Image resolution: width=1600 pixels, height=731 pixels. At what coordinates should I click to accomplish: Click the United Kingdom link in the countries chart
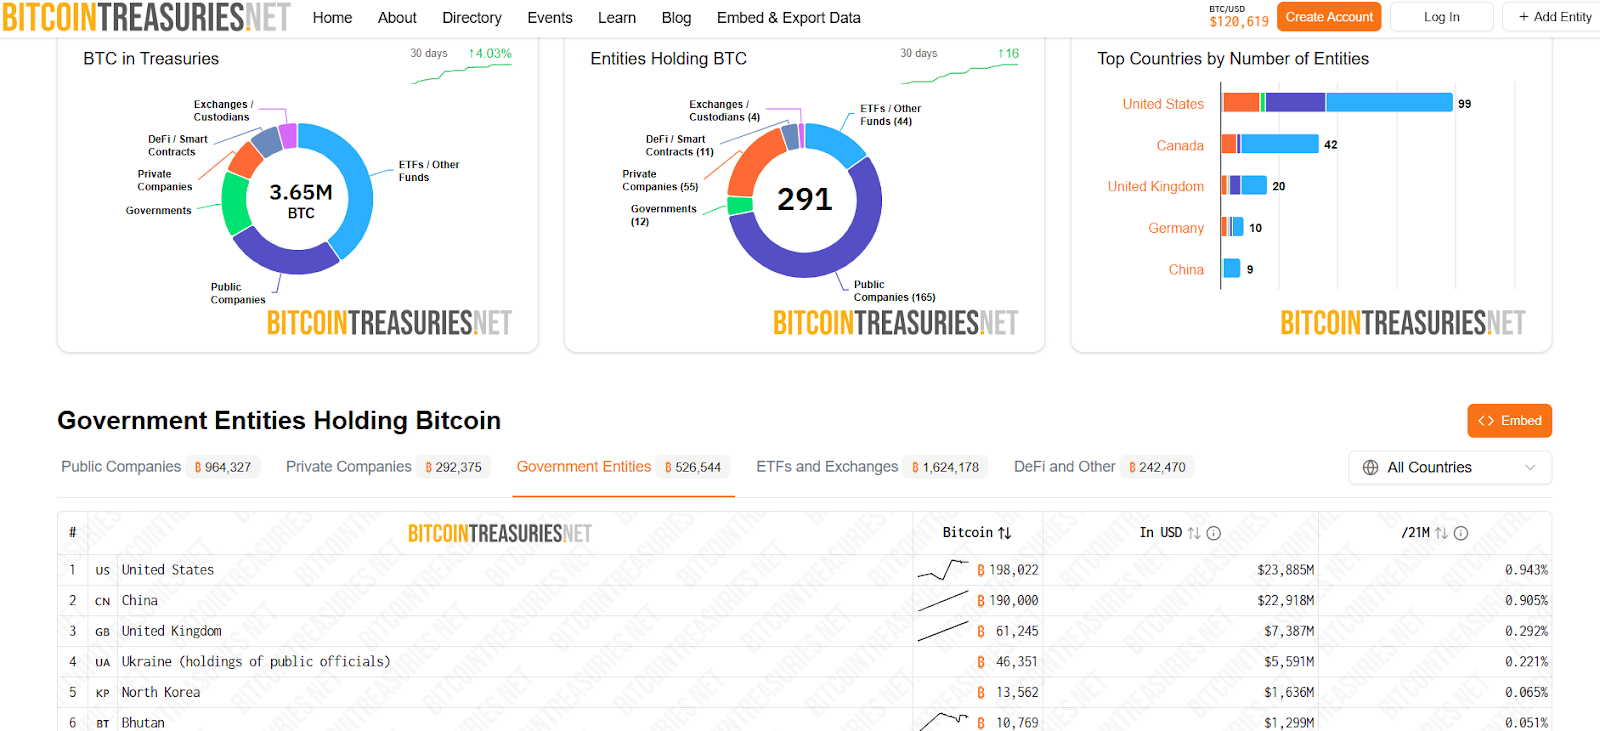pos(1155,187)
